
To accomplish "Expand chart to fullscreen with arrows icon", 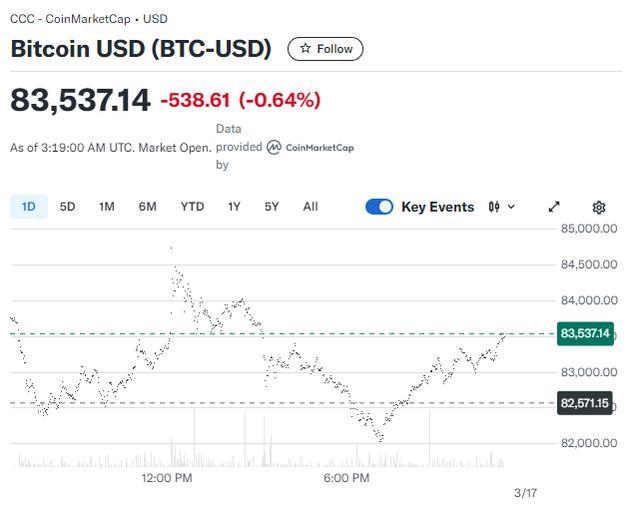I will point(553,207).
